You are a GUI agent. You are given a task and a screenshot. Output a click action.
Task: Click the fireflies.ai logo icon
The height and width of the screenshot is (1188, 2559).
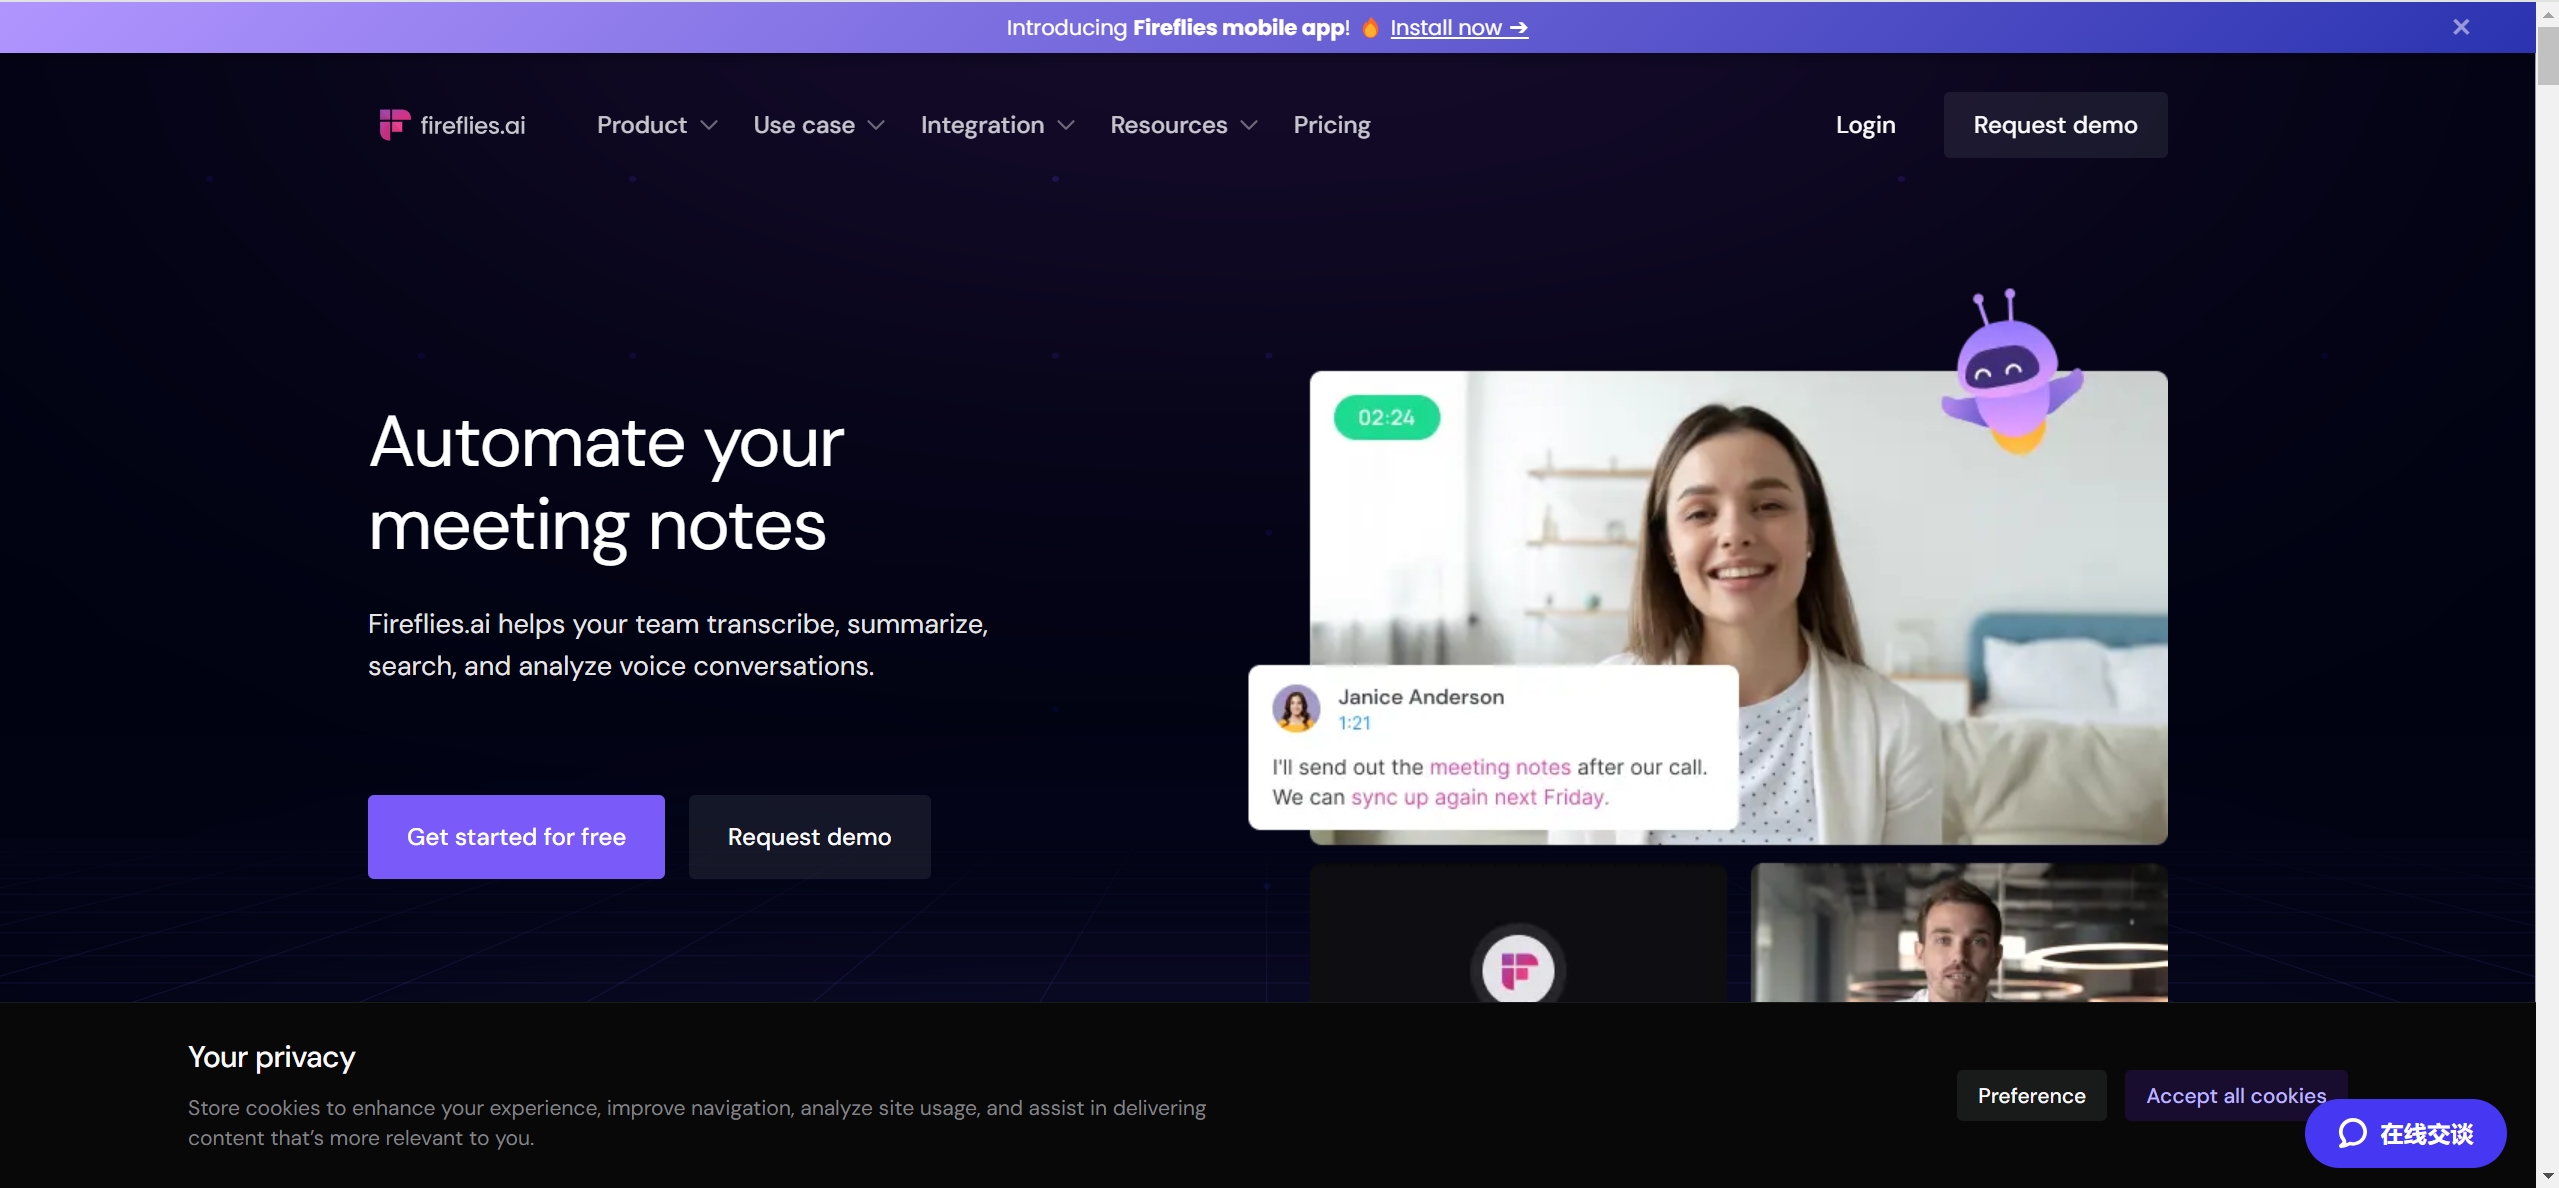click(394, 124)
